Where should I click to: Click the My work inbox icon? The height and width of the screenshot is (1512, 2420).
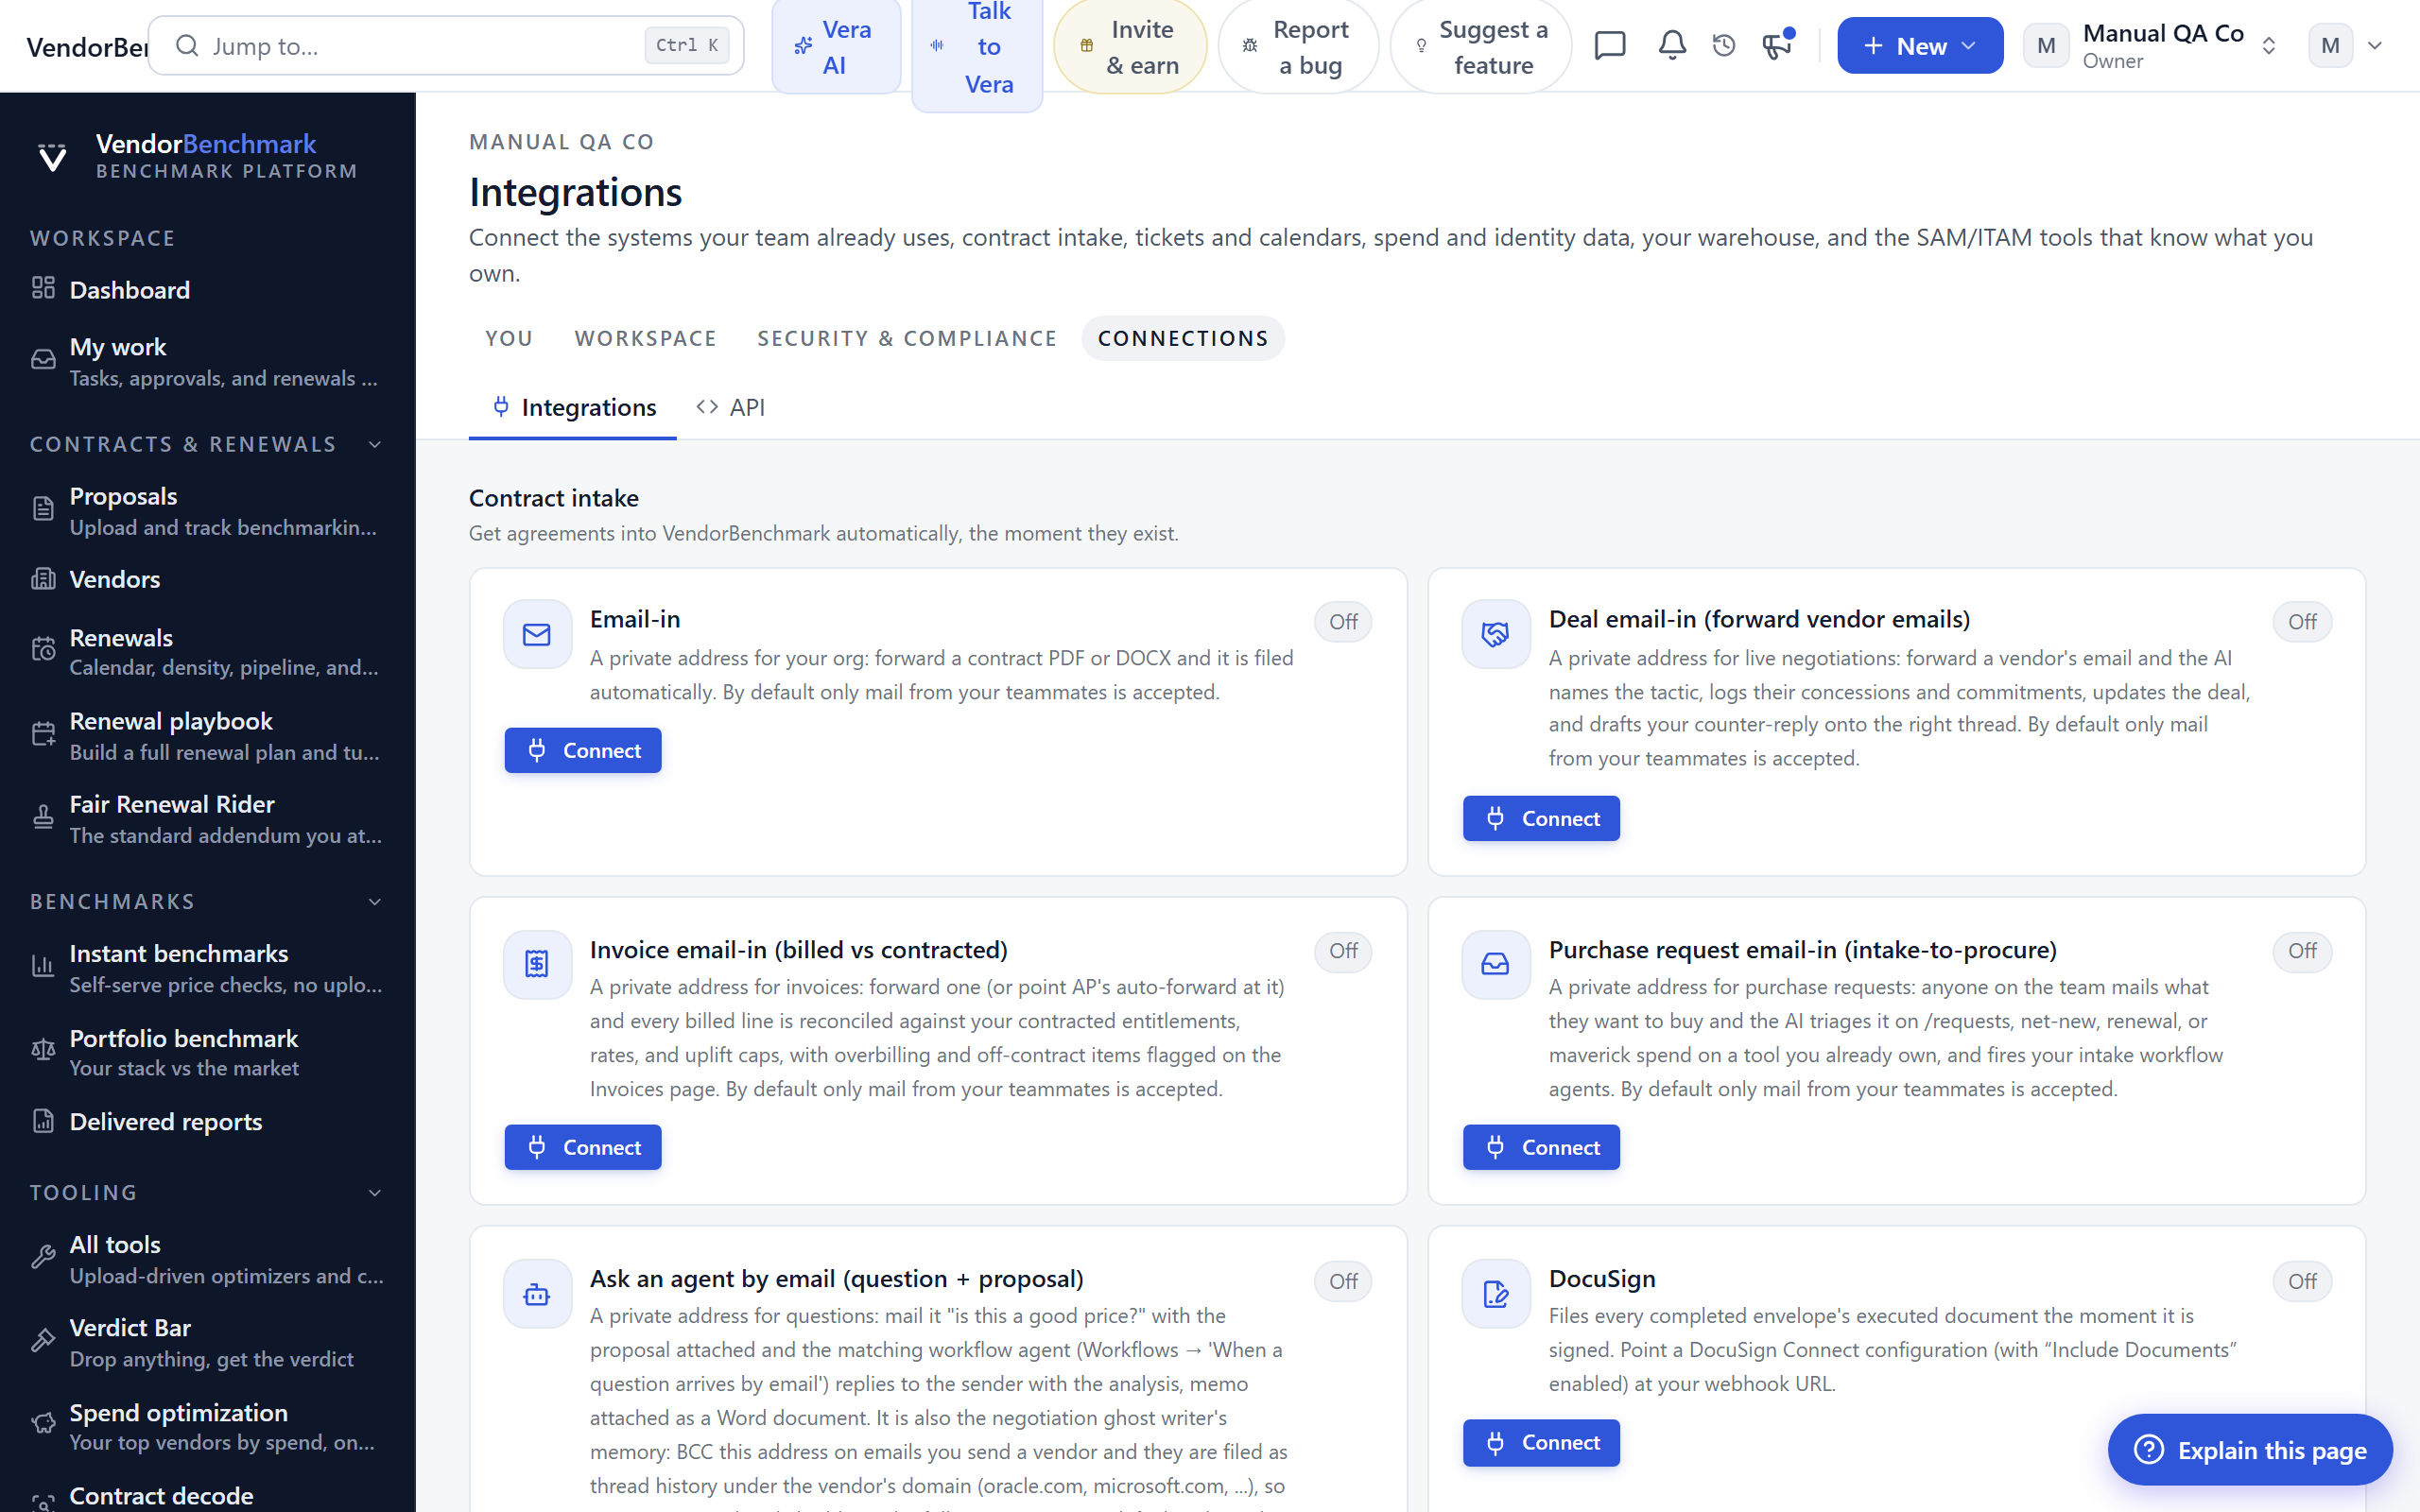(x=43, y=360)
